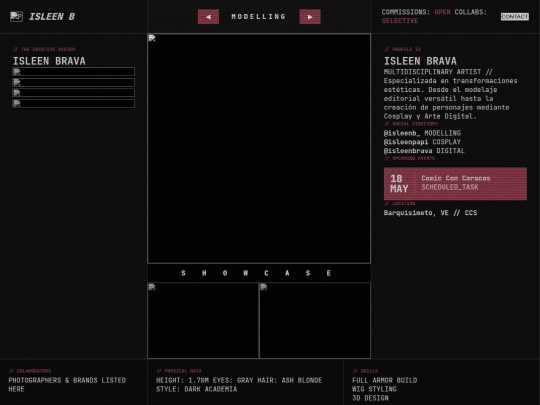Click the OPEN commissions status
The width and height of the screenshot is (540, 405).
pyautogui.click(x=442, y=12)
